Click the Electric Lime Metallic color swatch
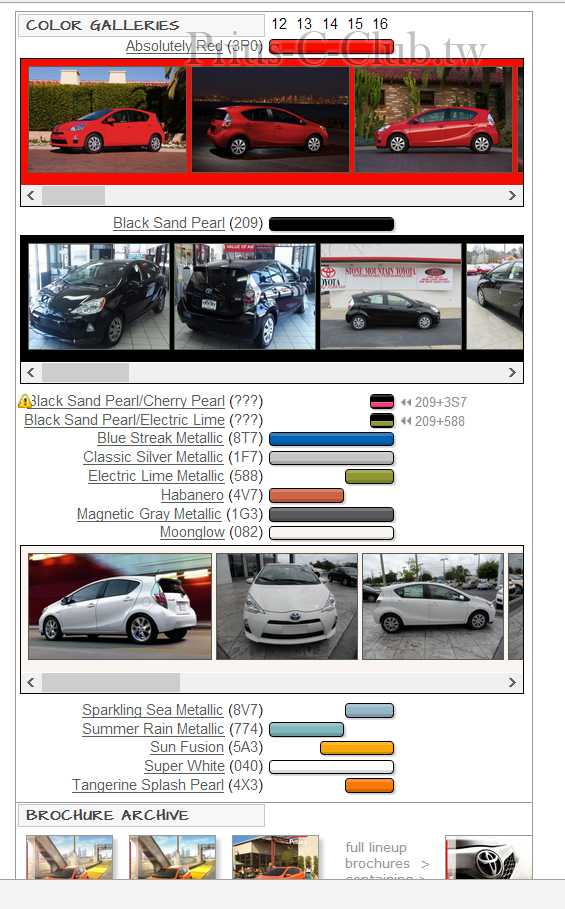Viewport: 565px width, 909px height. pos(370,477)
